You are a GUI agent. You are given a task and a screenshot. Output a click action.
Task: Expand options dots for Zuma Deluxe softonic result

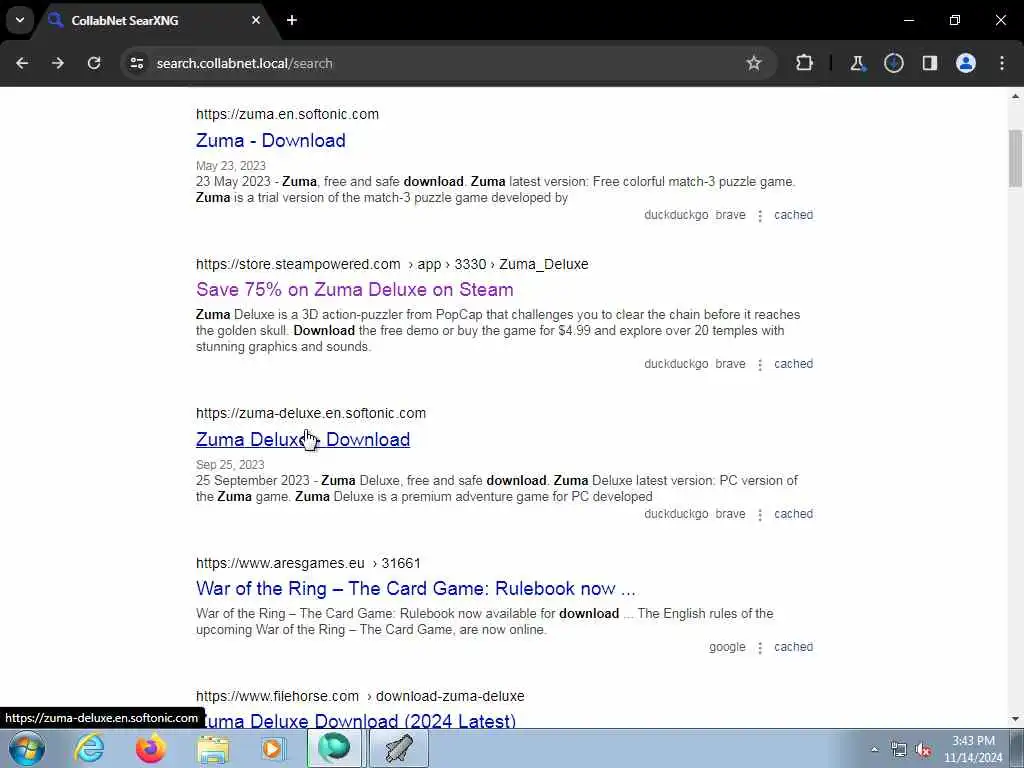[760, 515]
